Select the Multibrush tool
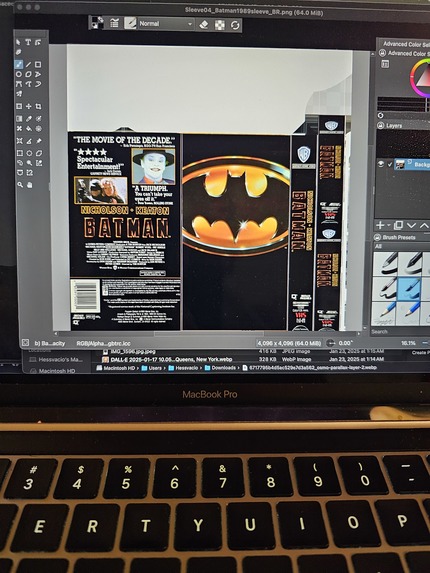The height and width of the screenshot is (573, 430). [x=19, y=94]
